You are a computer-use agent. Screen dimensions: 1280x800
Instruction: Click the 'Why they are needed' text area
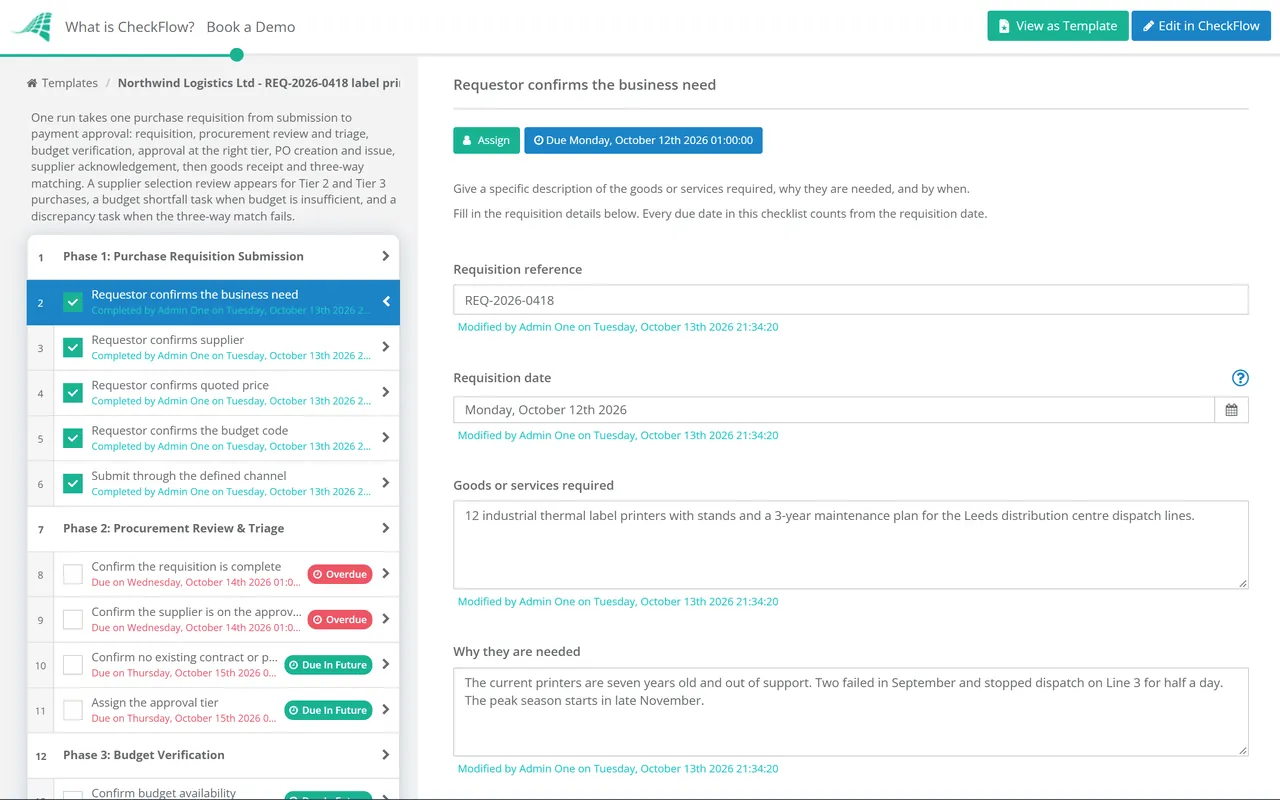coord(851,712)
